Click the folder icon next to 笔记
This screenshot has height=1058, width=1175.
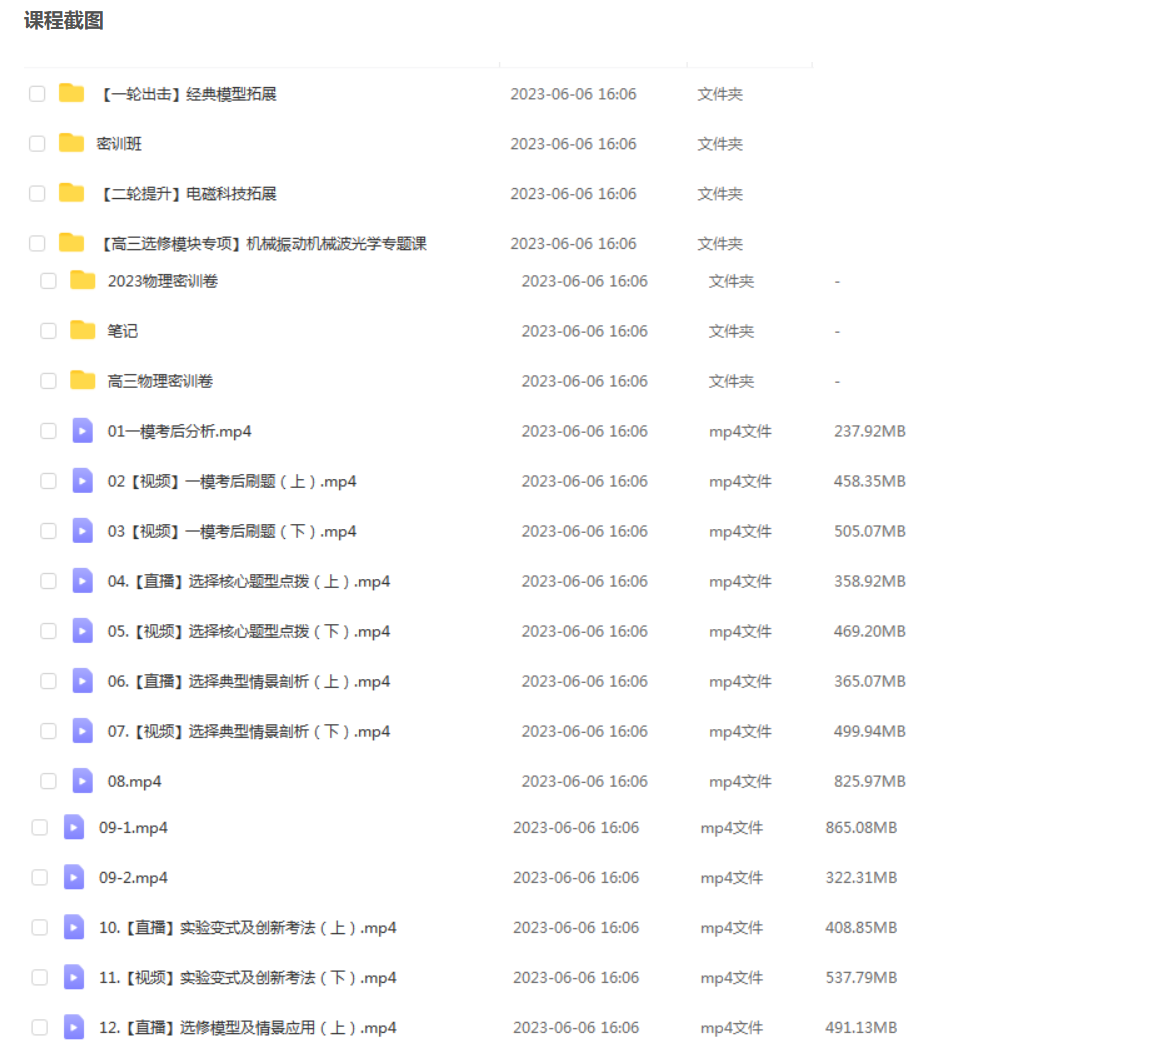coord(83,330)
